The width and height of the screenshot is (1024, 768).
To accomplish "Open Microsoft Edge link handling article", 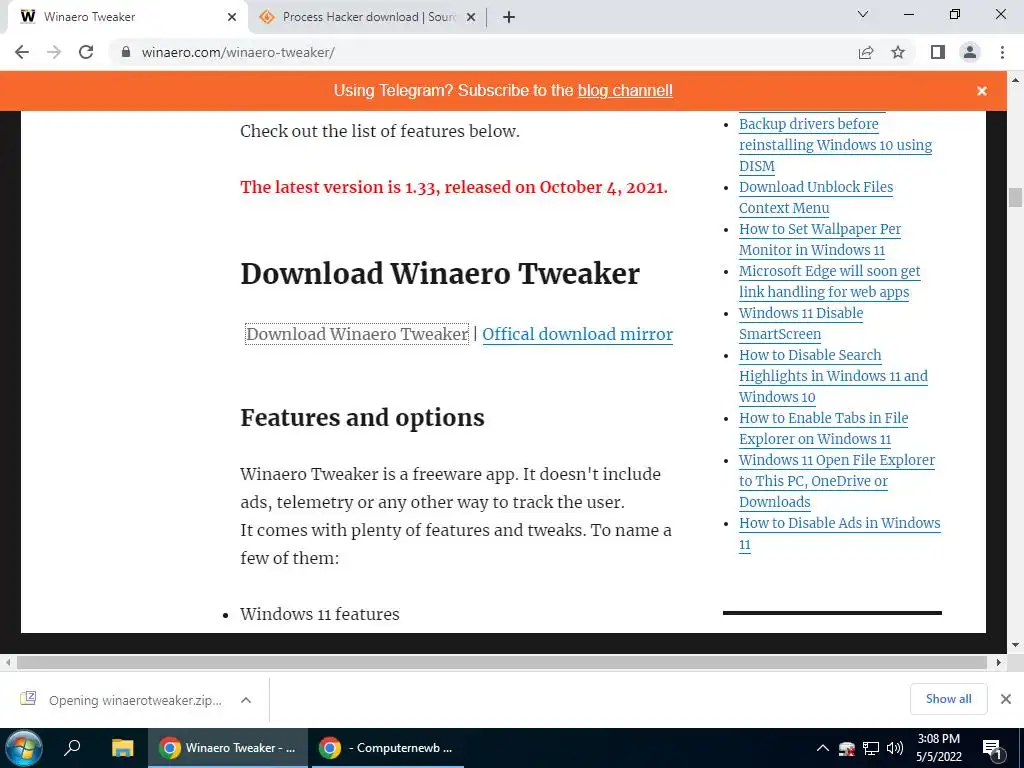I will click(829, 281).
